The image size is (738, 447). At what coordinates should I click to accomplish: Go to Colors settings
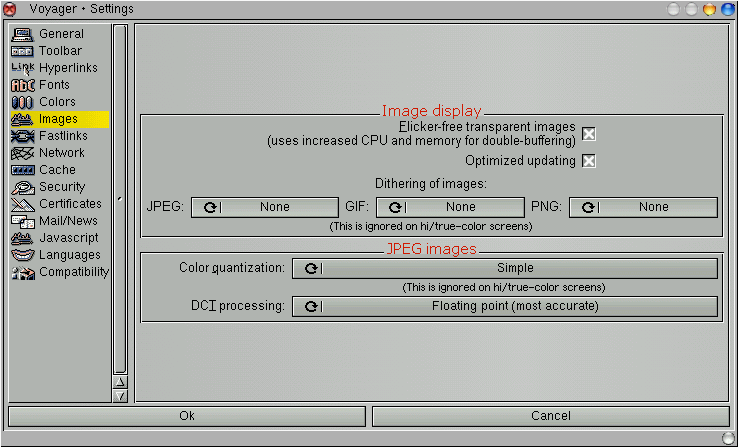pyautogui.click(x=60, y=102)
